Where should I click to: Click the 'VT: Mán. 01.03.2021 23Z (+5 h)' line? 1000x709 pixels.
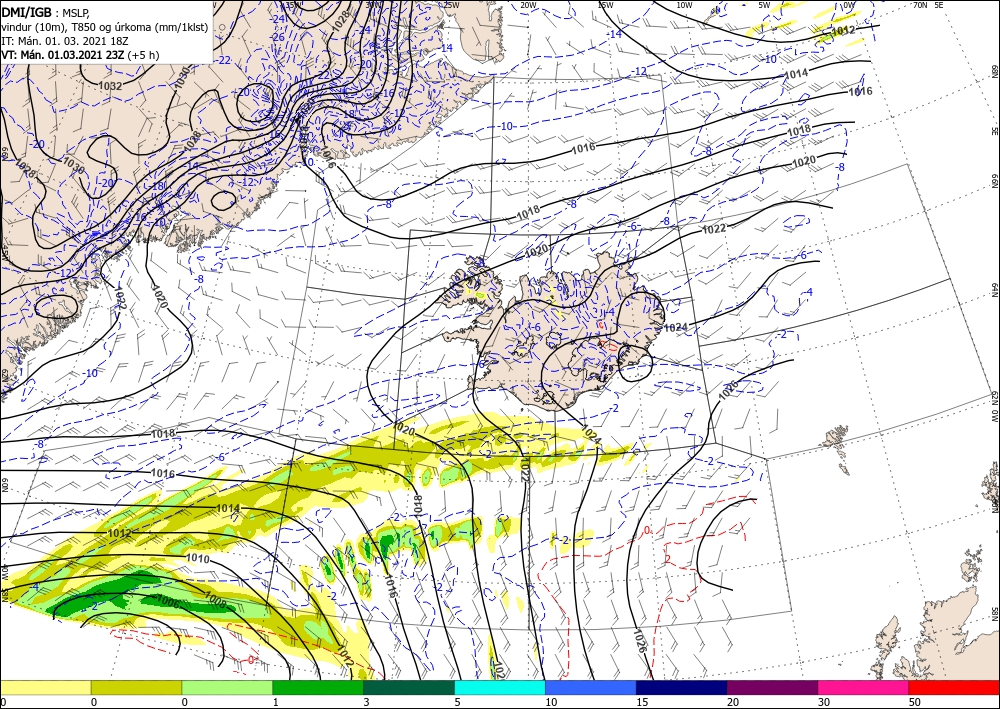point(80,55)
